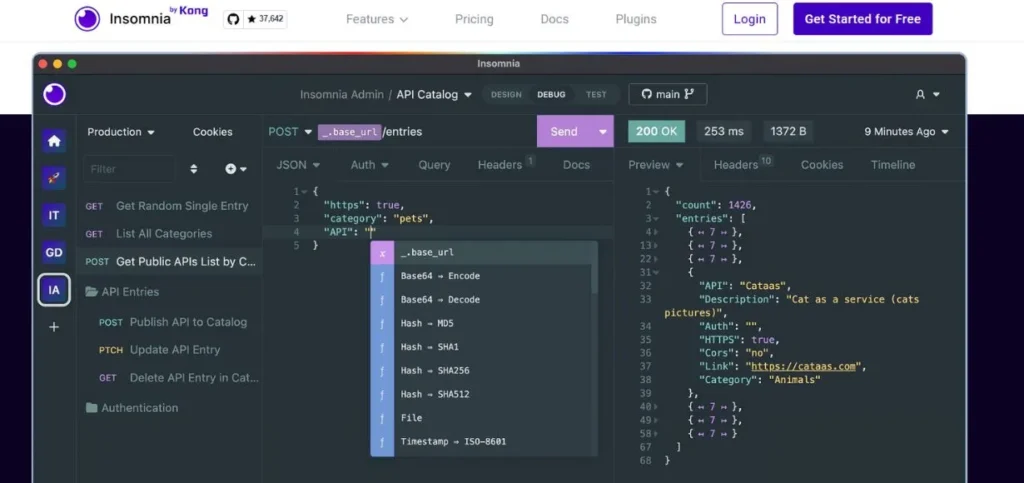Choose Base64 Decode from autocomplete
This screenshot has height=483, width=1024.
click(481, 300)
